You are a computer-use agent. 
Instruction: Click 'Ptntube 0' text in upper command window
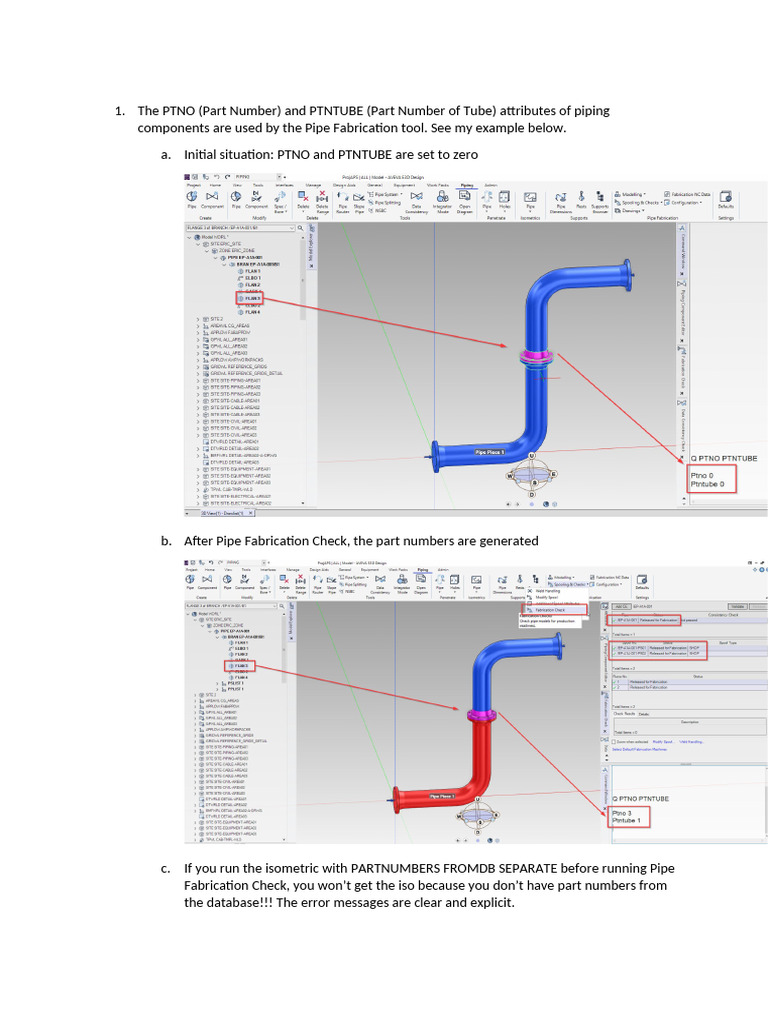click(707, 484)
